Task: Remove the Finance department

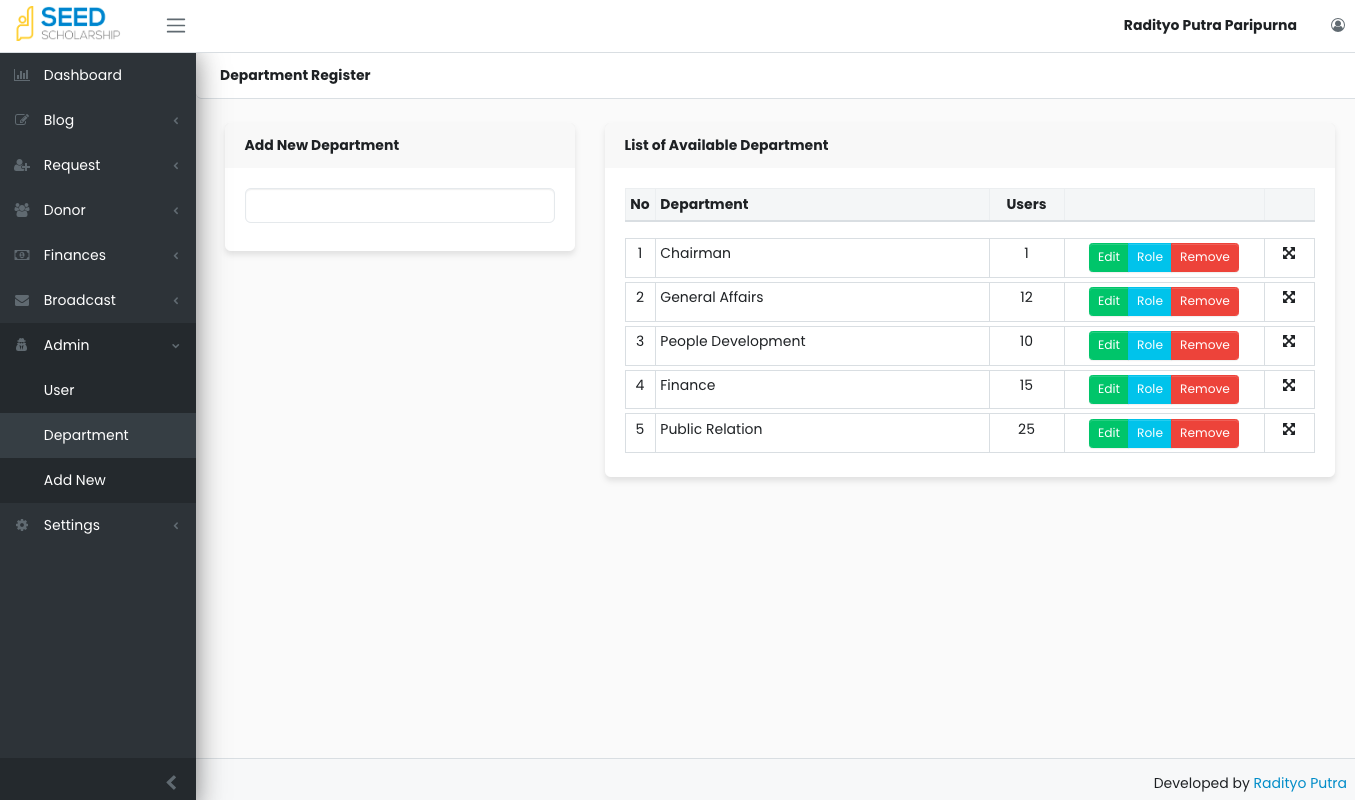Action: tap(1205, 389)
